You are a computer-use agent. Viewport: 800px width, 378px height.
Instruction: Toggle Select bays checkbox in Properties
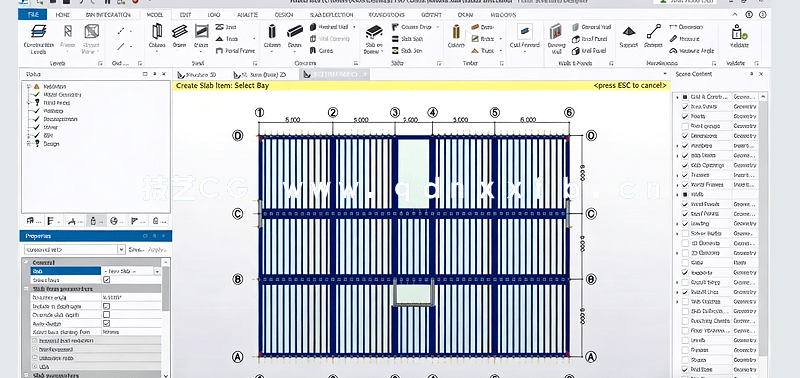point(106,280)
